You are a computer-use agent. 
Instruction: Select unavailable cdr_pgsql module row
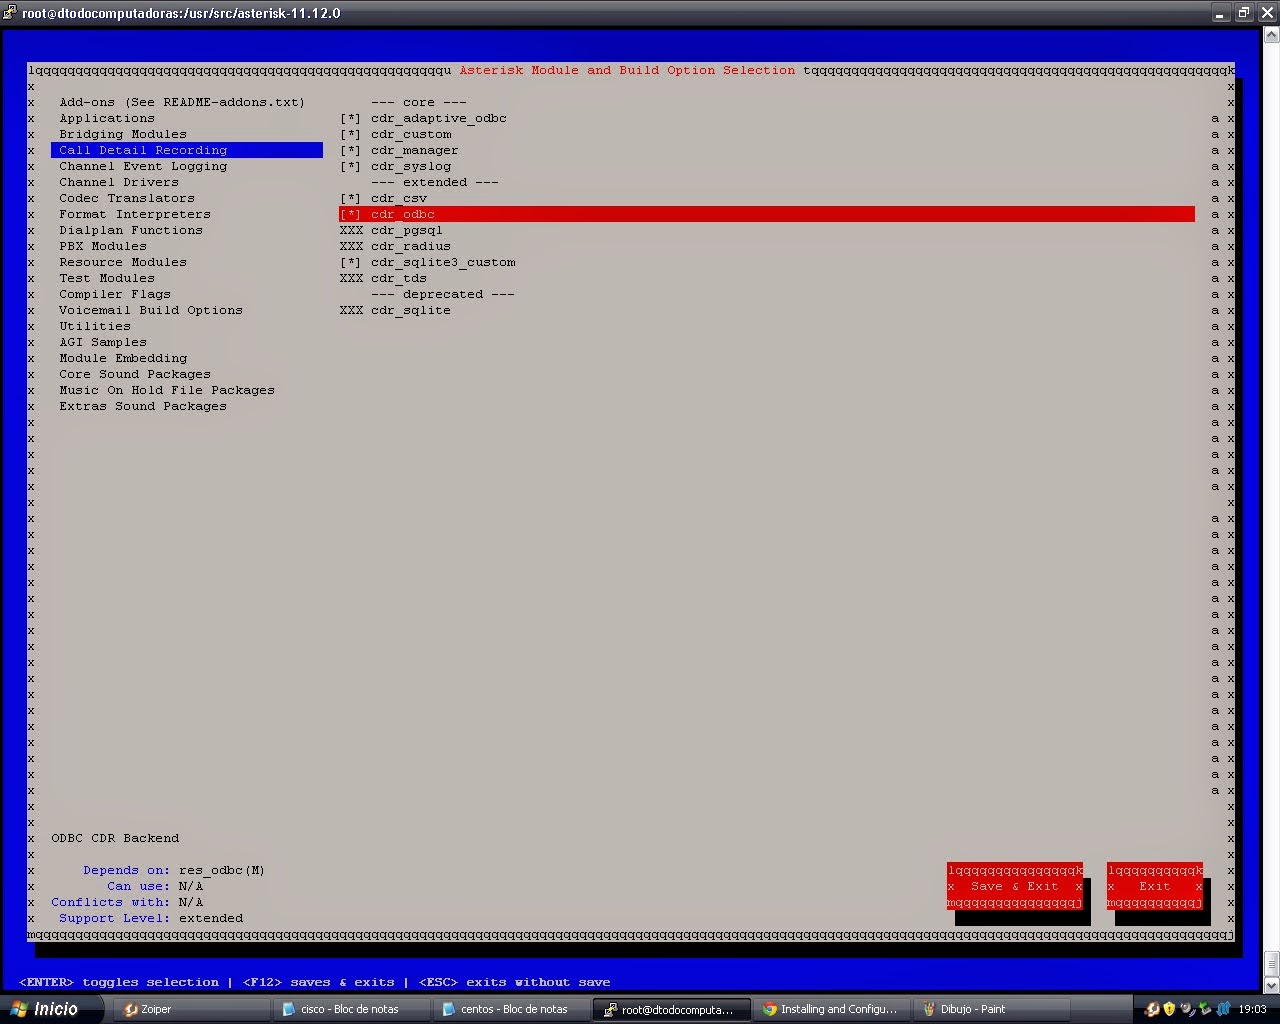point(391,230)
